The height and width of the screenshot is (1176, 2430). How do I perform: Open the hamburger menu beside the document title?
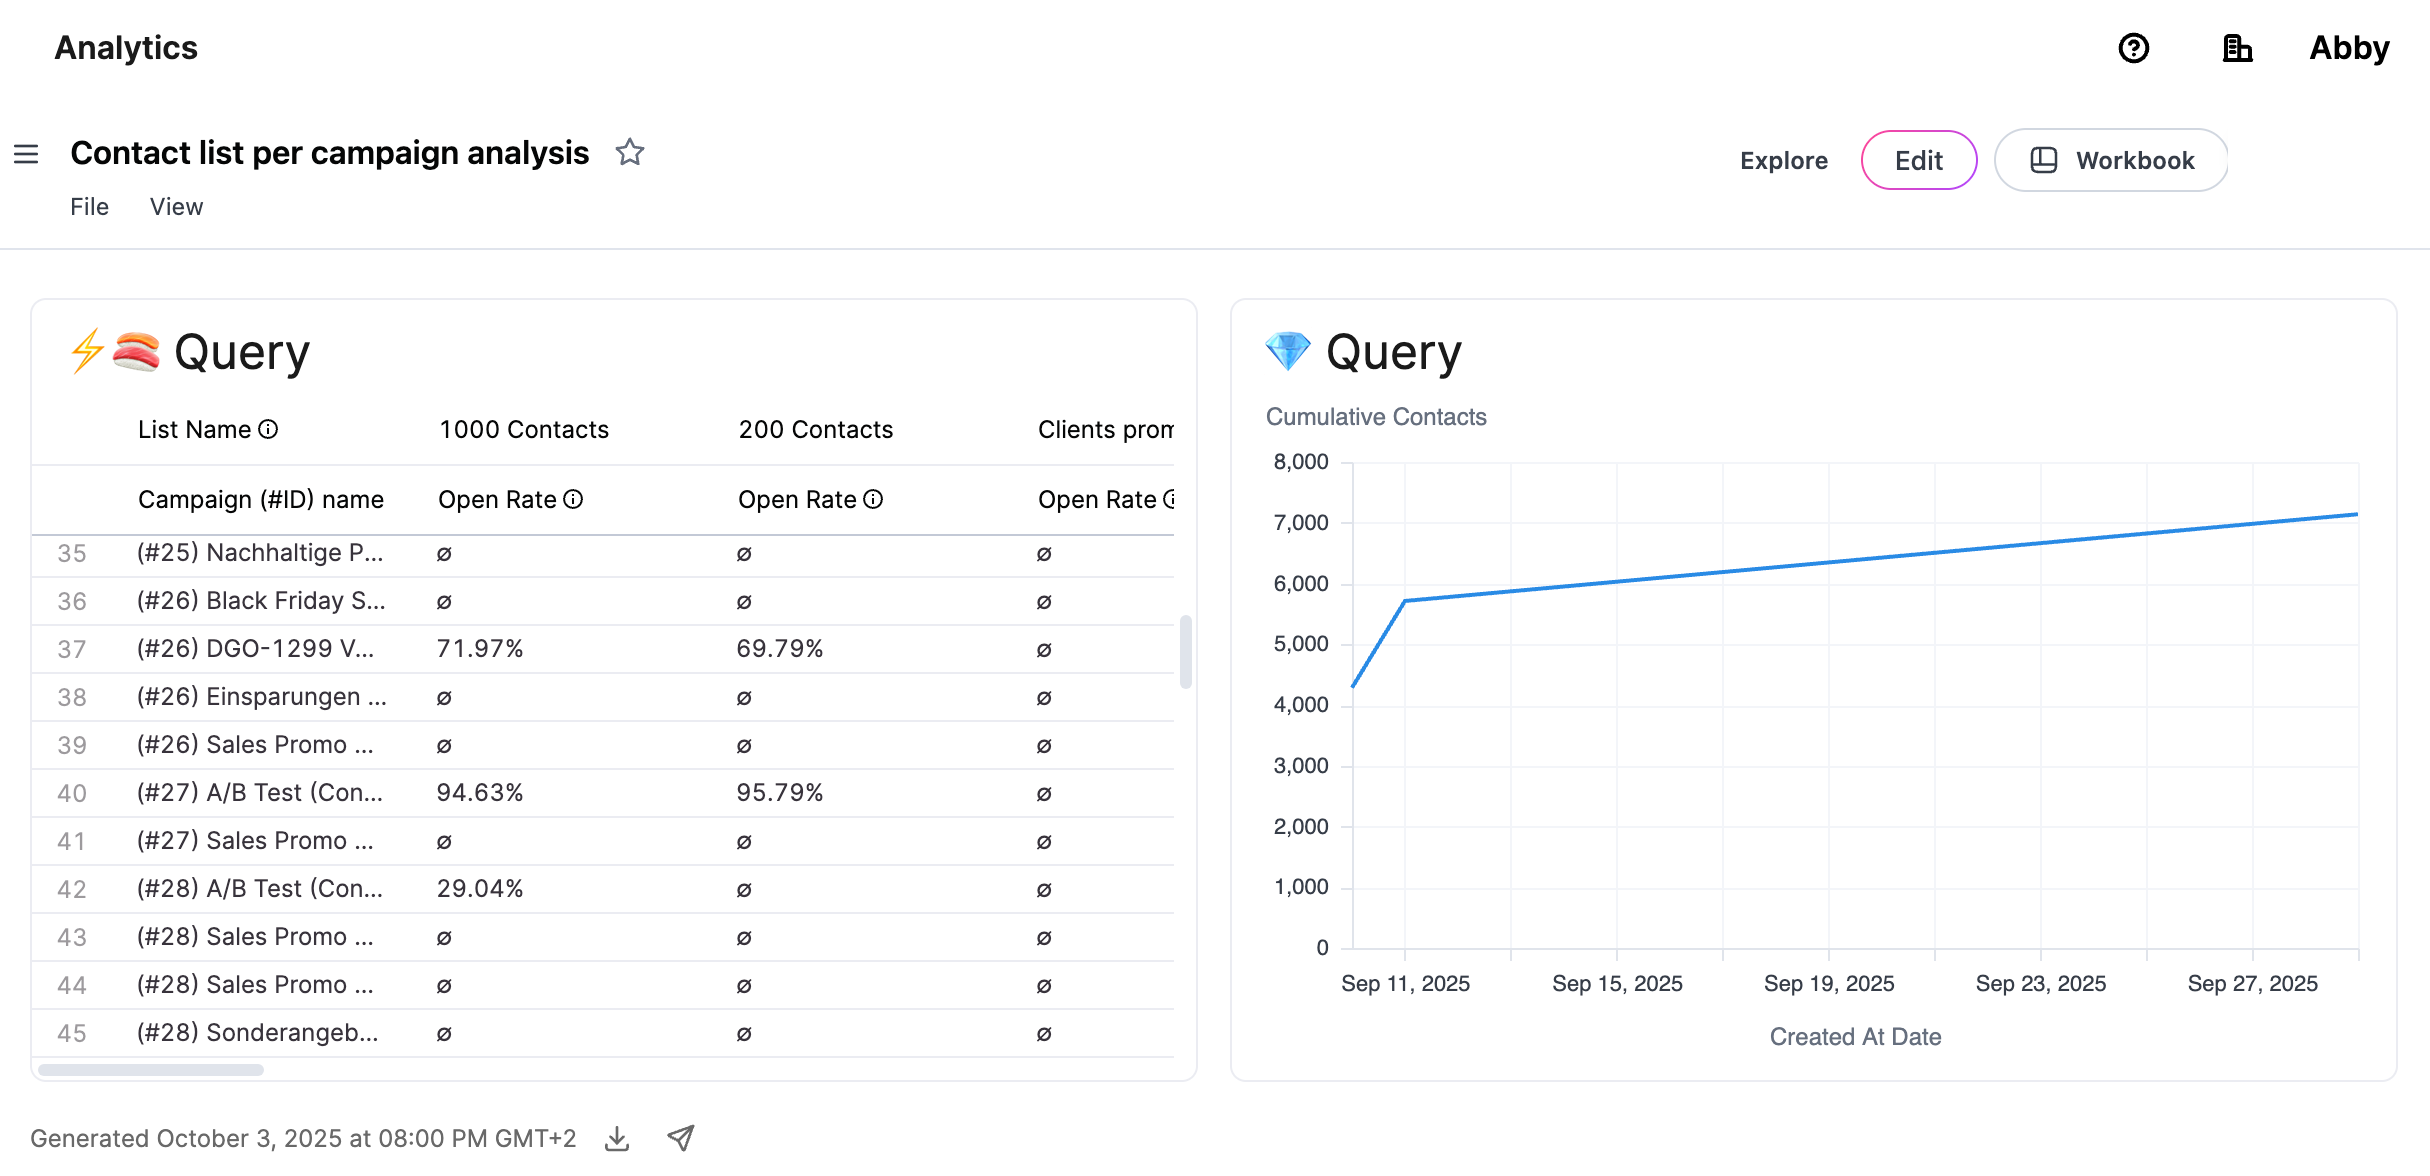coord(25,154)
